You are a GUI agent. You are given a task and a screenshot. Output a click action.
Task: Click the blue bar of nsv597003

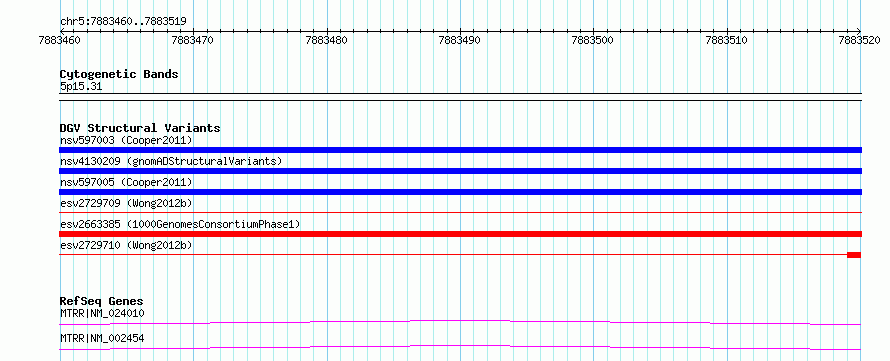[x=460, y=150]
